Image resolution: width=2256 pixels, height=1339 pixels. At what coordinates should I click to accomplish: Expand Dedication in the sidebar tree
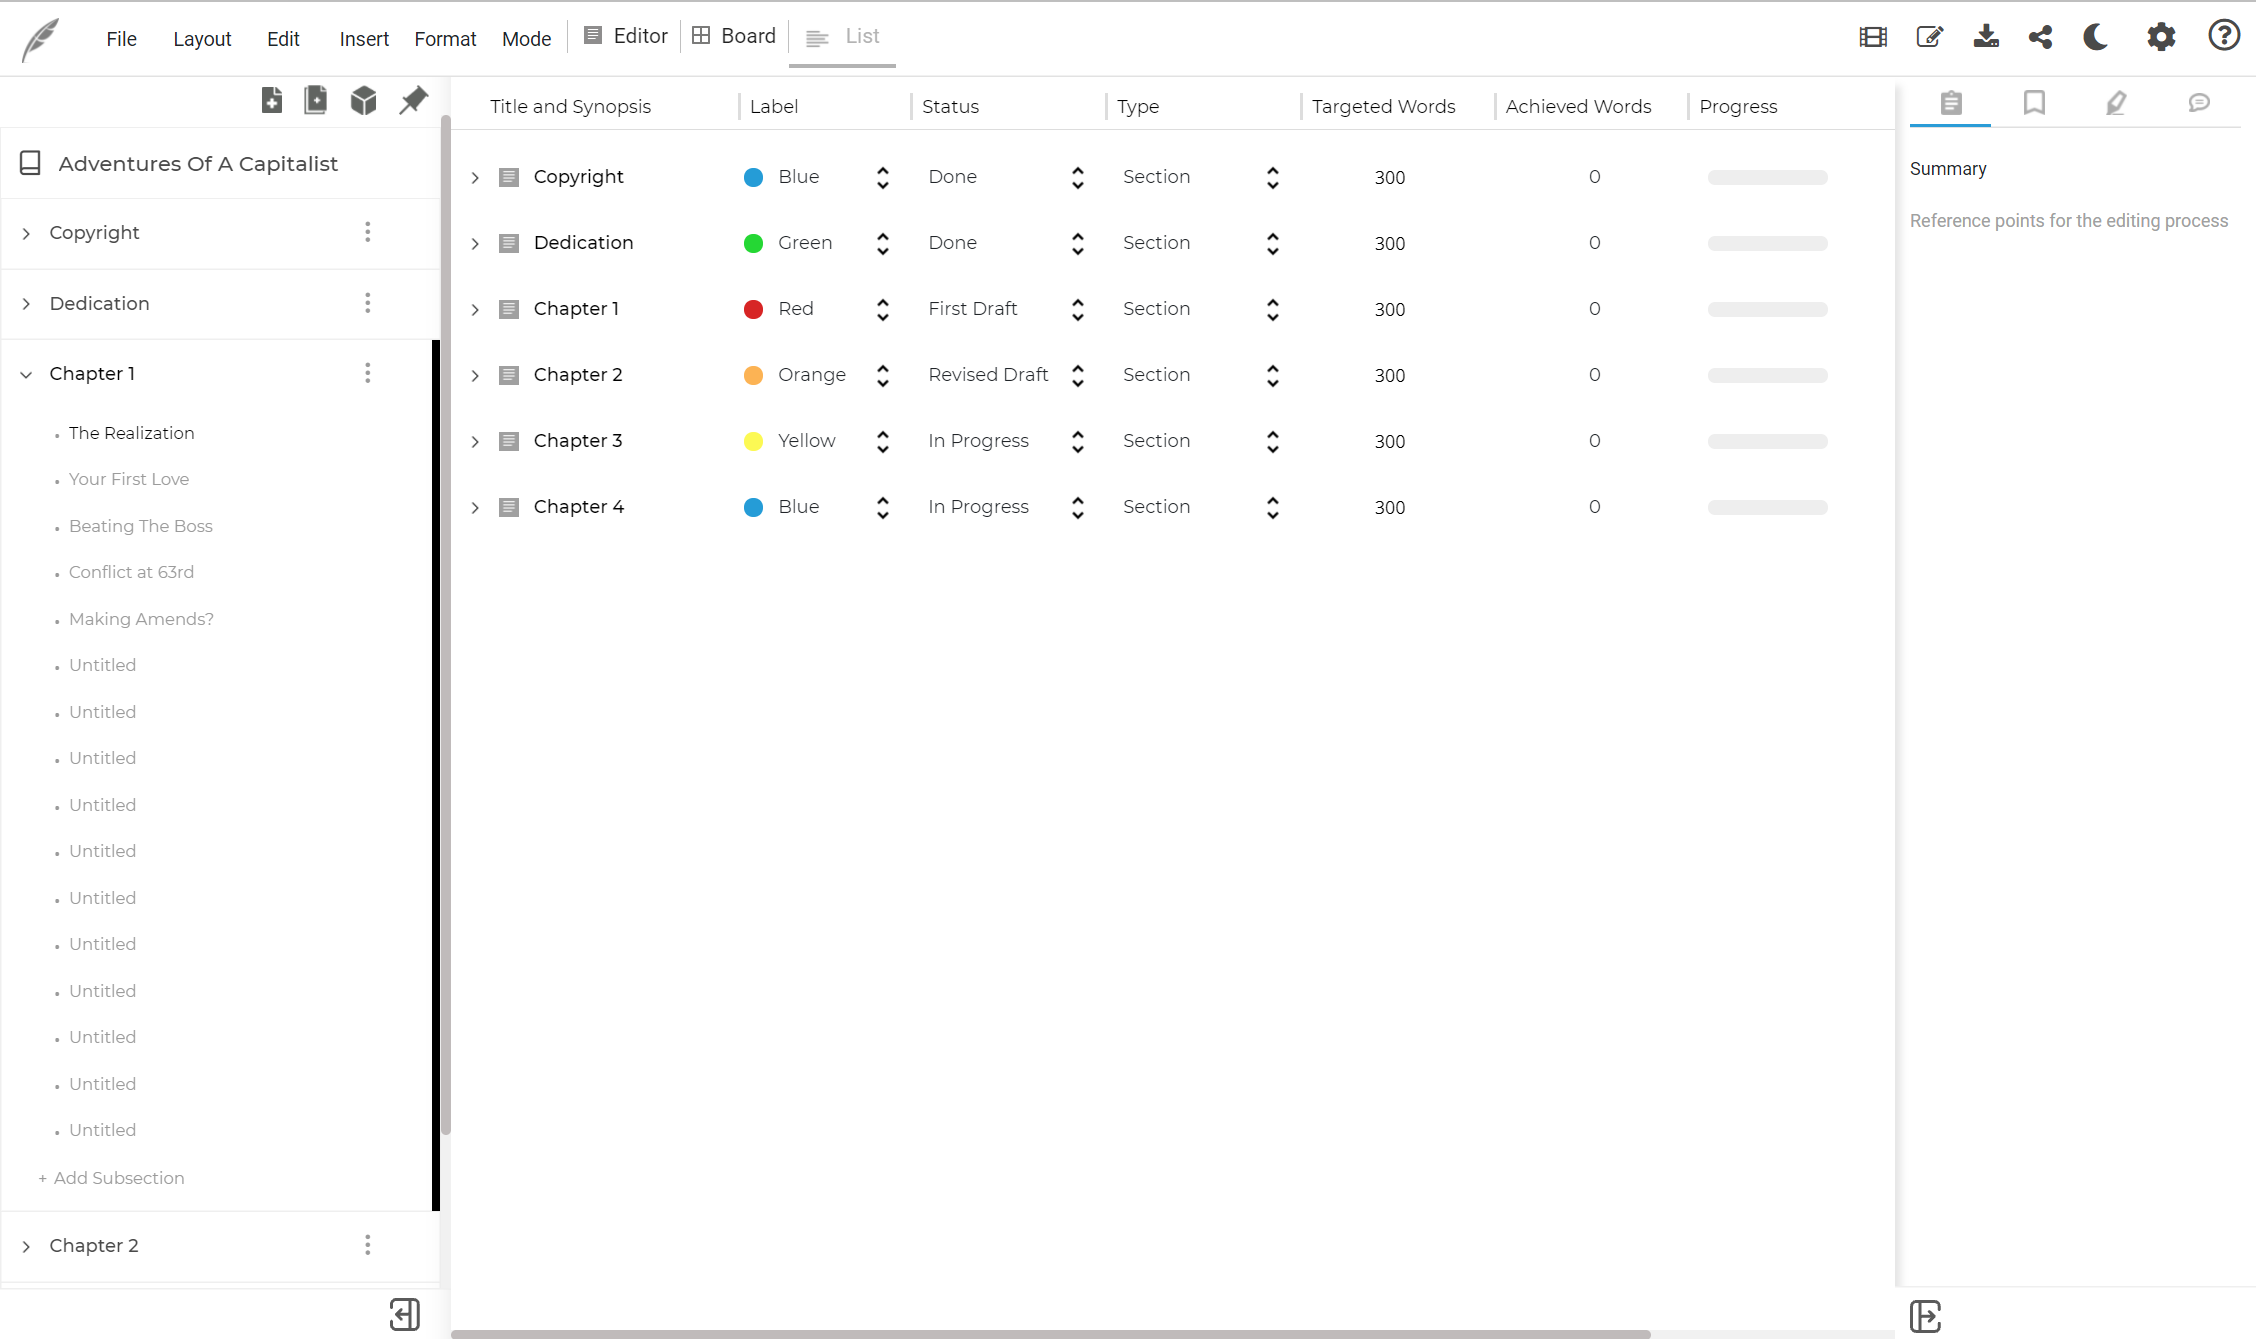click(x=27, y=304)
